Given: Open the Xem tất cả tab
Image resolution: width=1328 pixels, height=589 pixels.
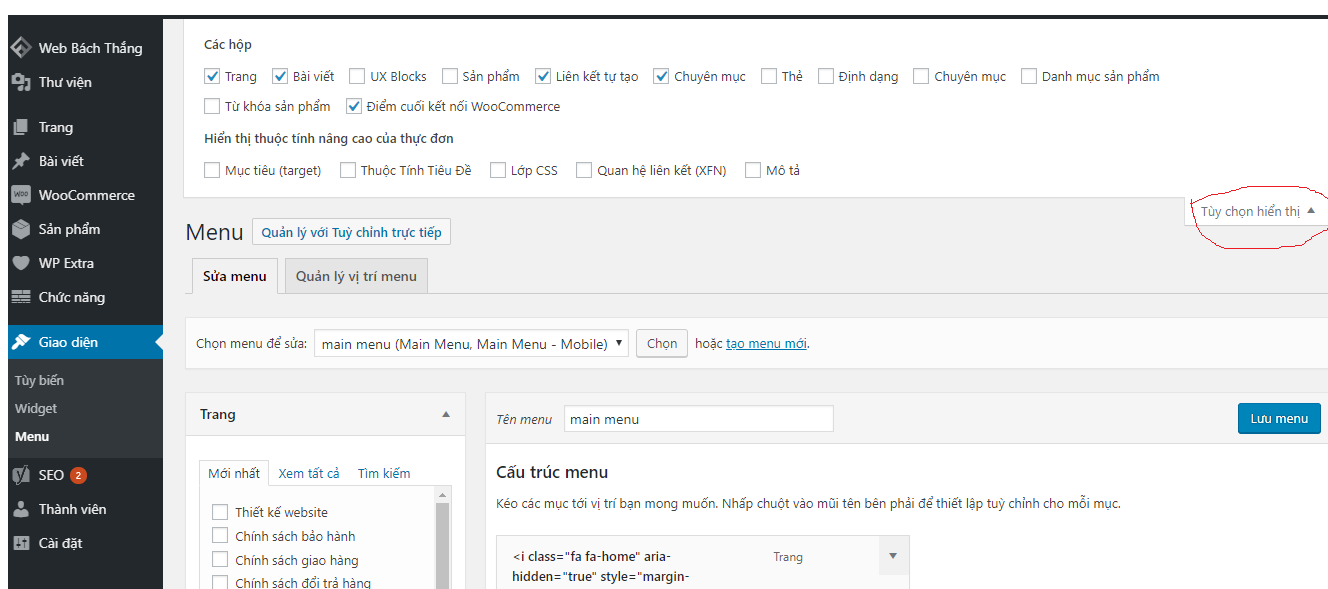Looking at the screenshot, I should coord(309,473).
